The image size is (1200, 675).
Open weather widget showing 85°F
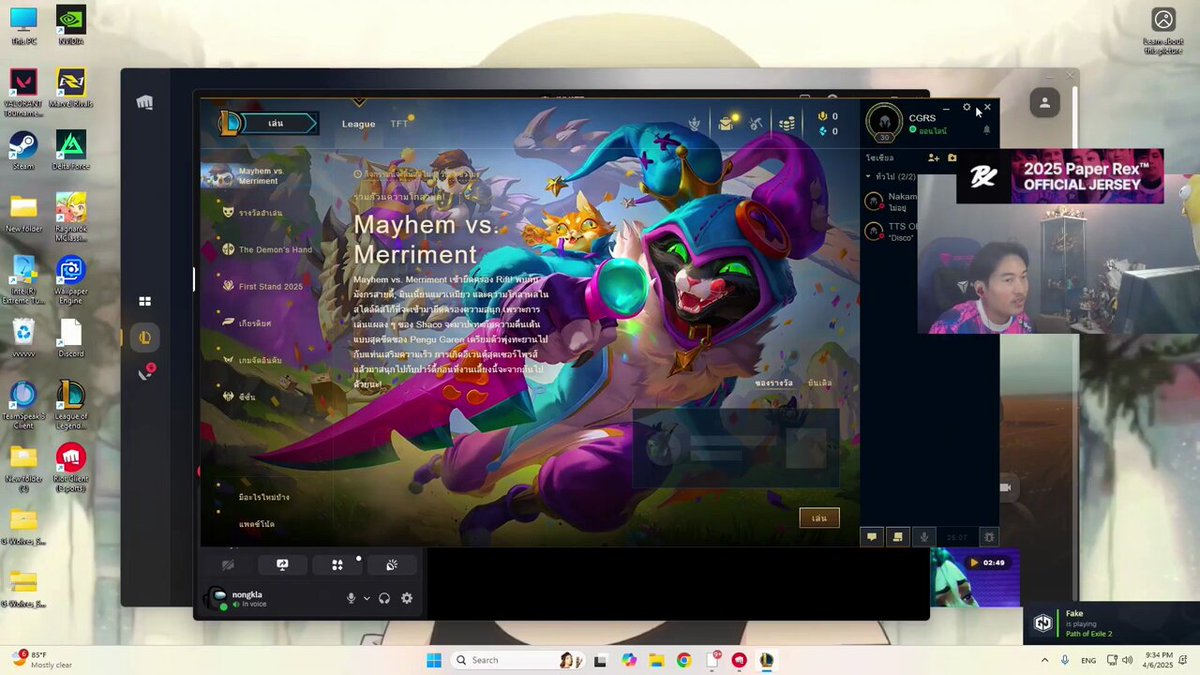pyautogui.click(x=42, y=660)
